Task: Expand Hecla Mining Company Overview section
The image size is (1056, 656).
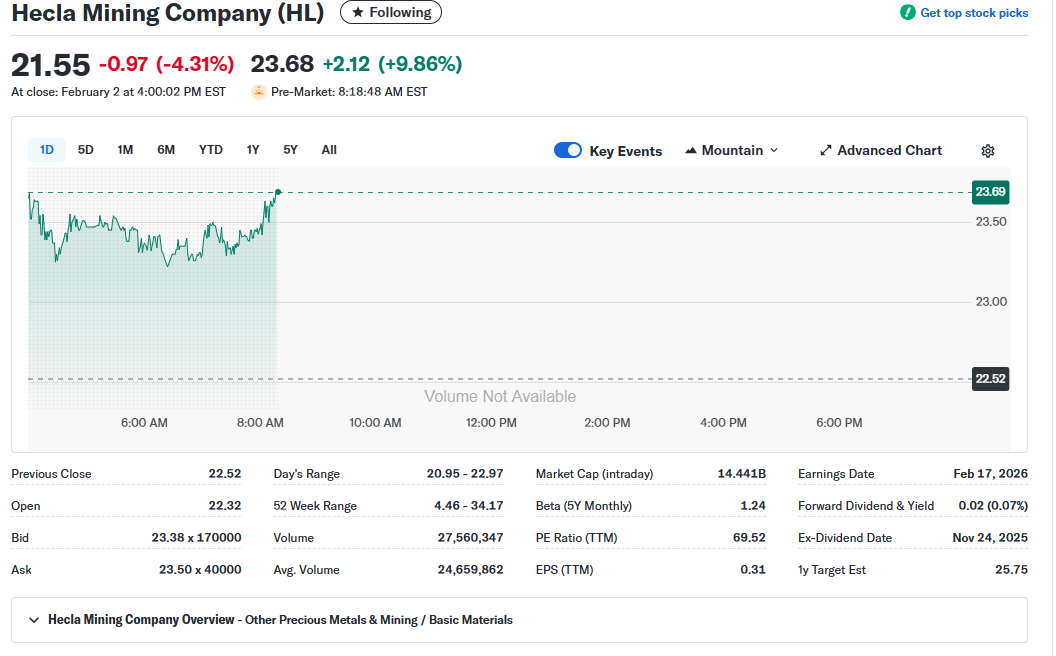Action: coord(30,620)
